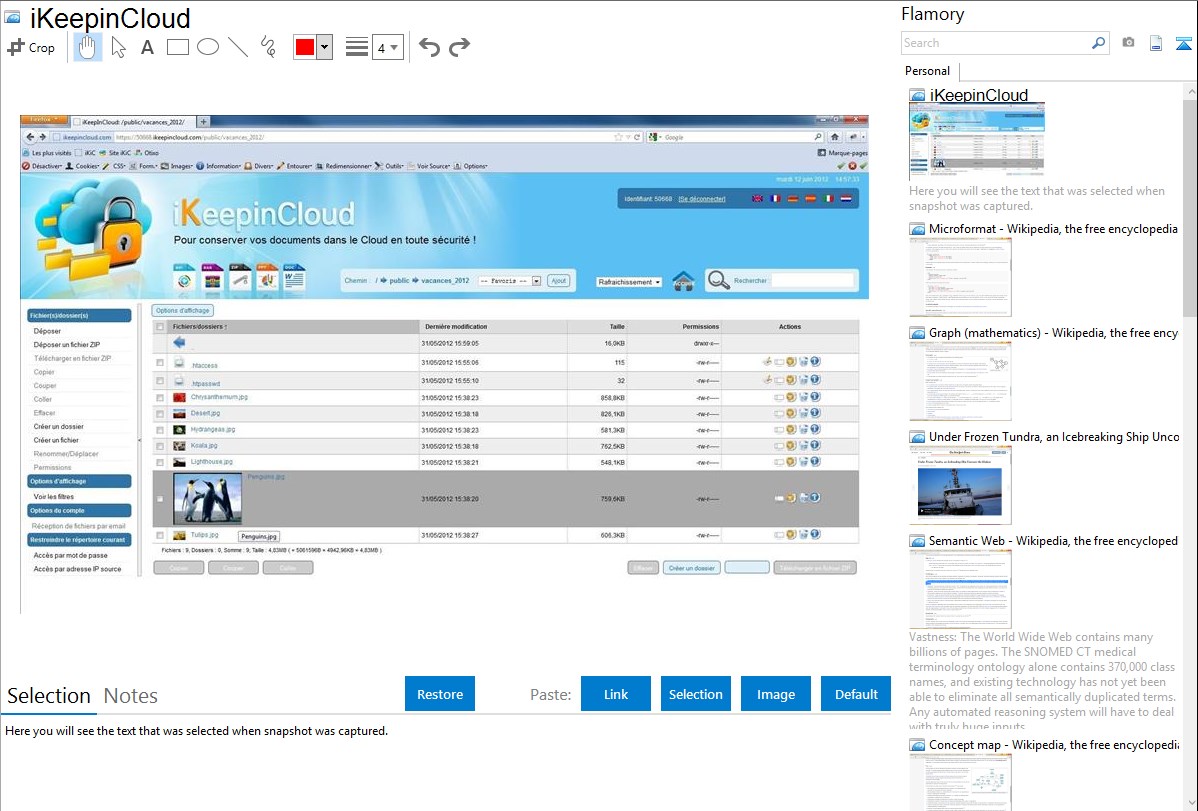
Task: Open the annotation color dropdown arrow
Action: (325, 47)
